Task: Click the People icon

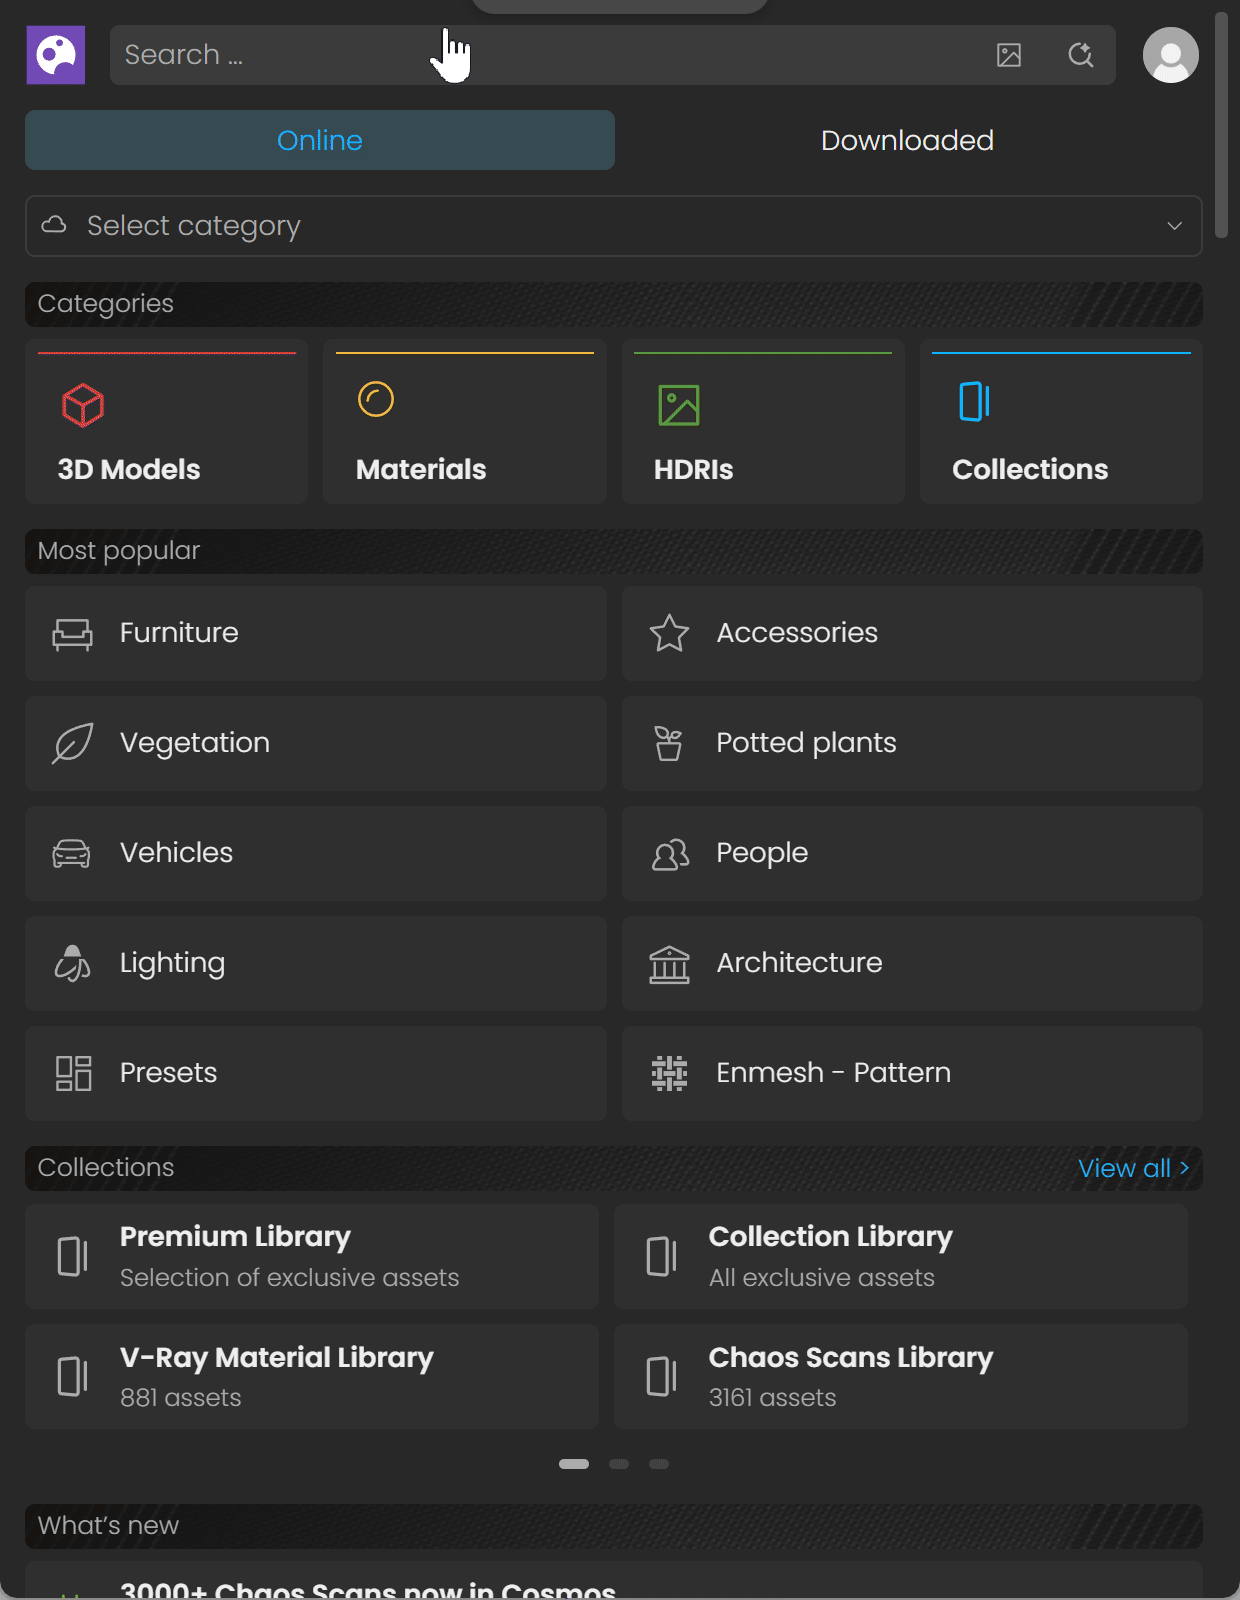Action: click(x=670, y=854)
